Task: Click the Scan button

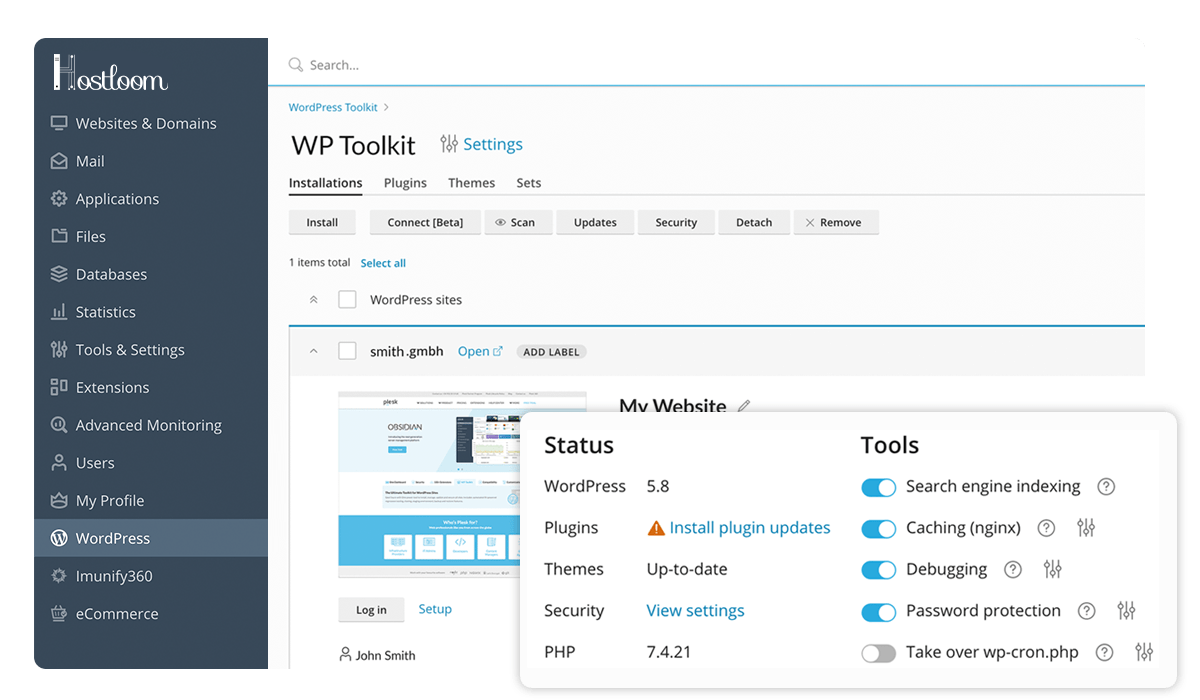Action: point(517,222)
